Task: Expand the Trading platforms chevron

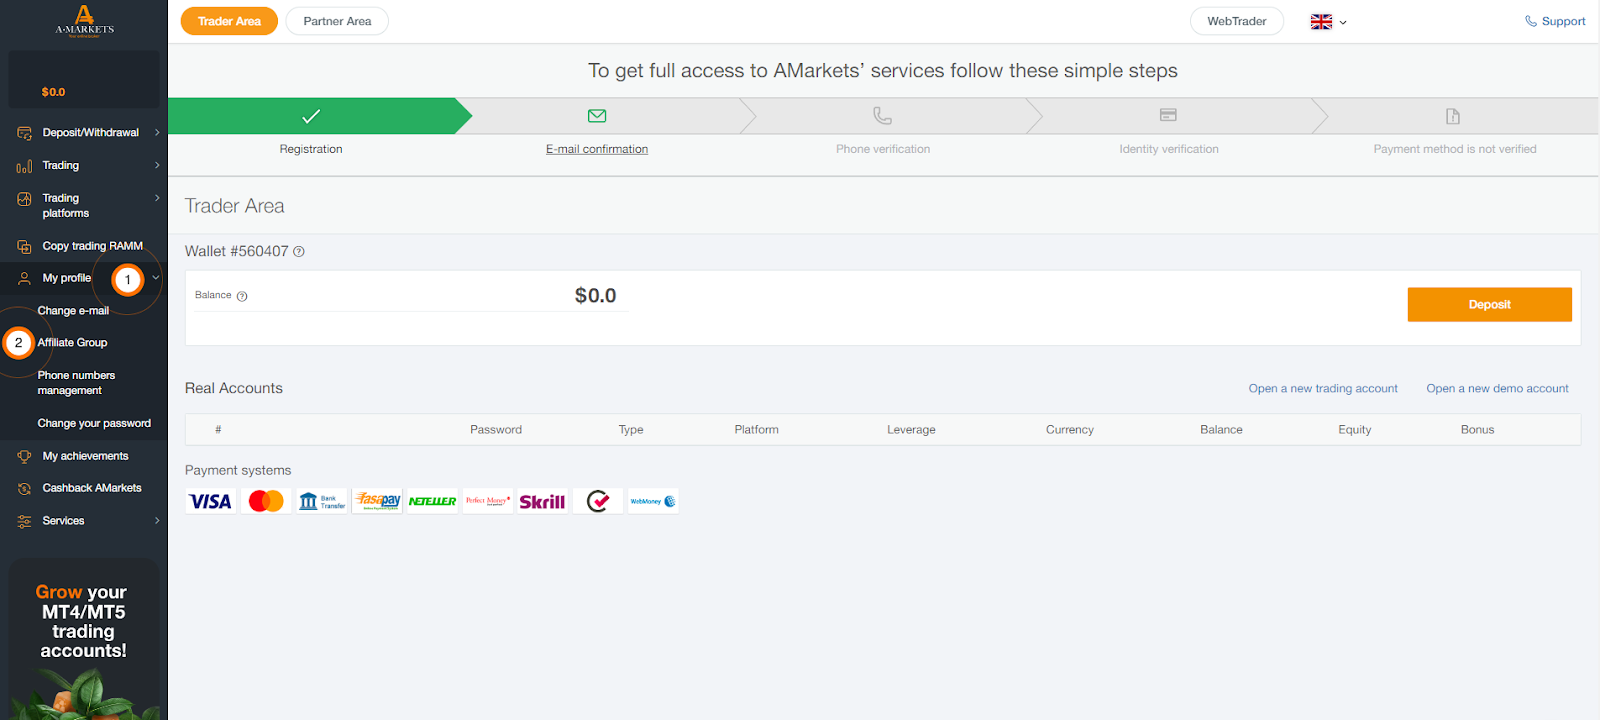Action: coord(157,199)
